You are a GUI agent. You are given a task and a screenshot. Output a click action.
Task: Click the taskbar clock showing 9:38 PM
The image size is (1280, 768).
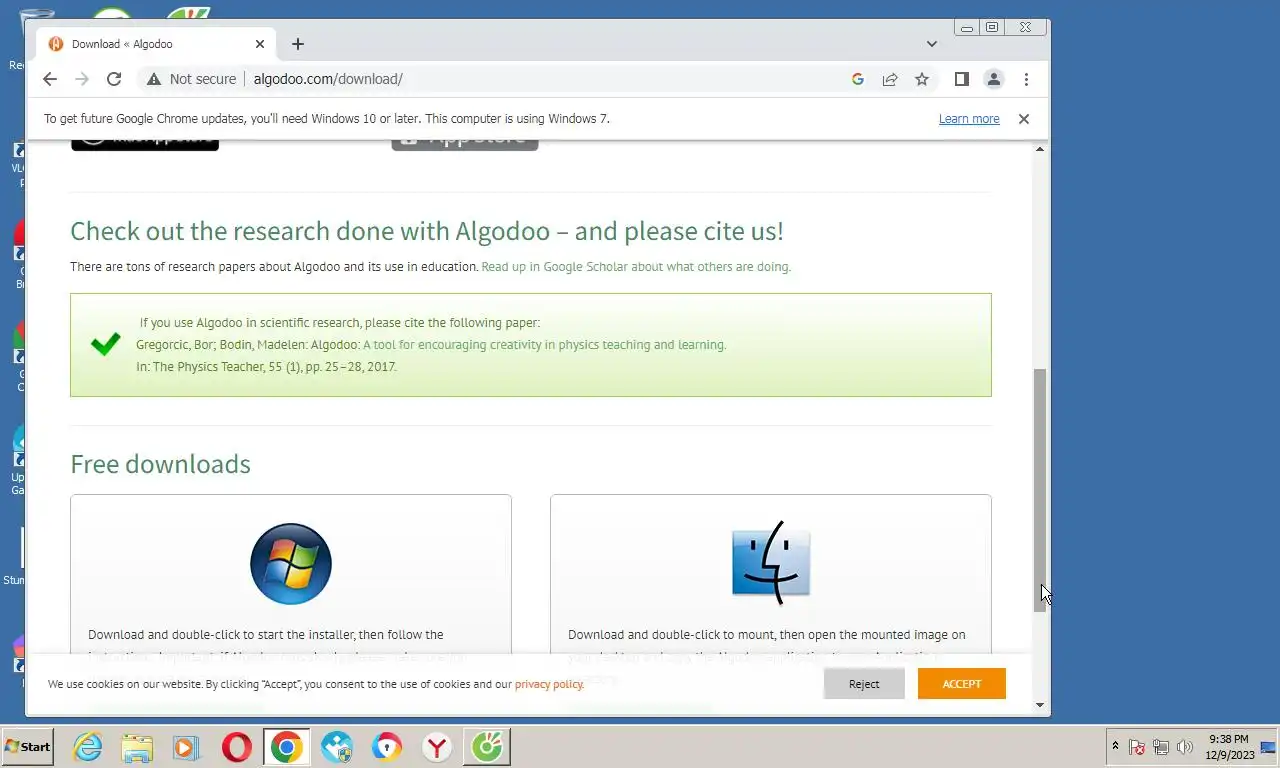(x=1228, y=747)
